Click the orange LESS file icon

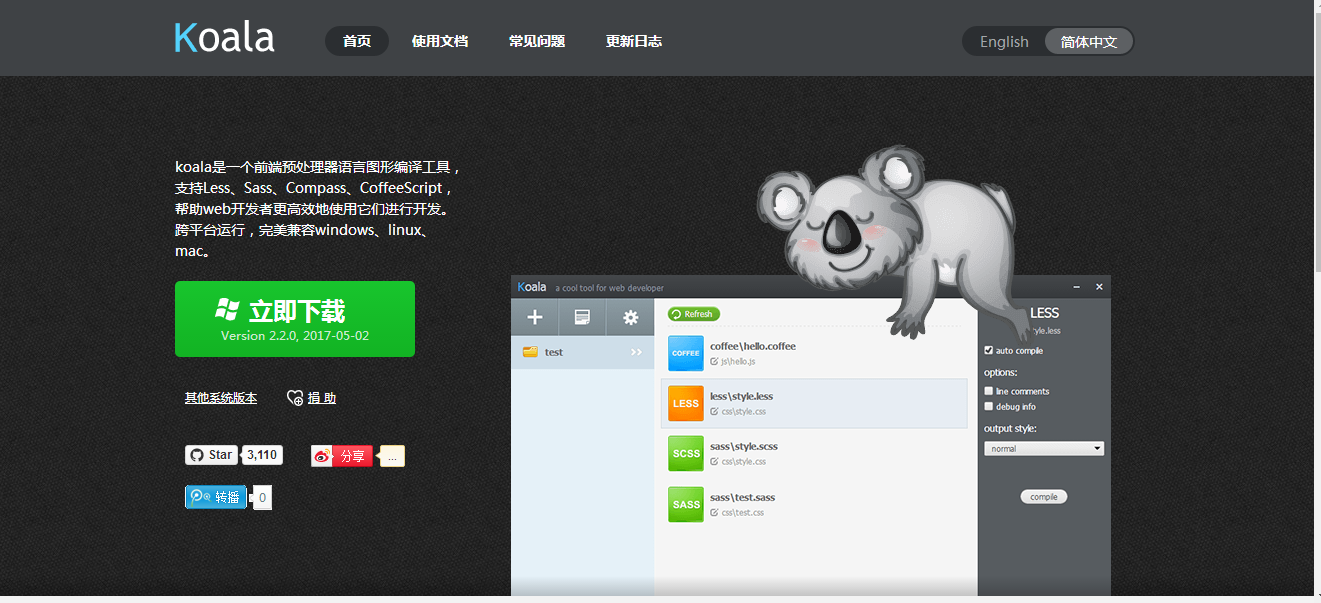click(686, 403)
